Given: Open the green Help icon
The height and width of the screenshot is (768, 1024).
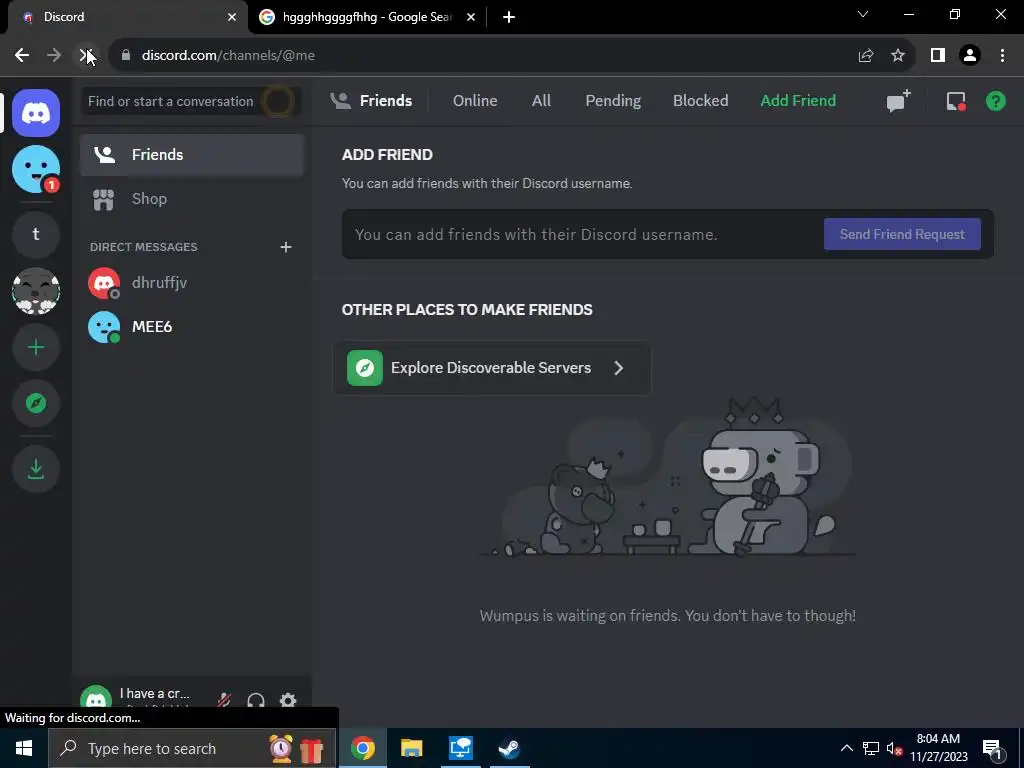Looking at the screenshot, I should [995, 101].
